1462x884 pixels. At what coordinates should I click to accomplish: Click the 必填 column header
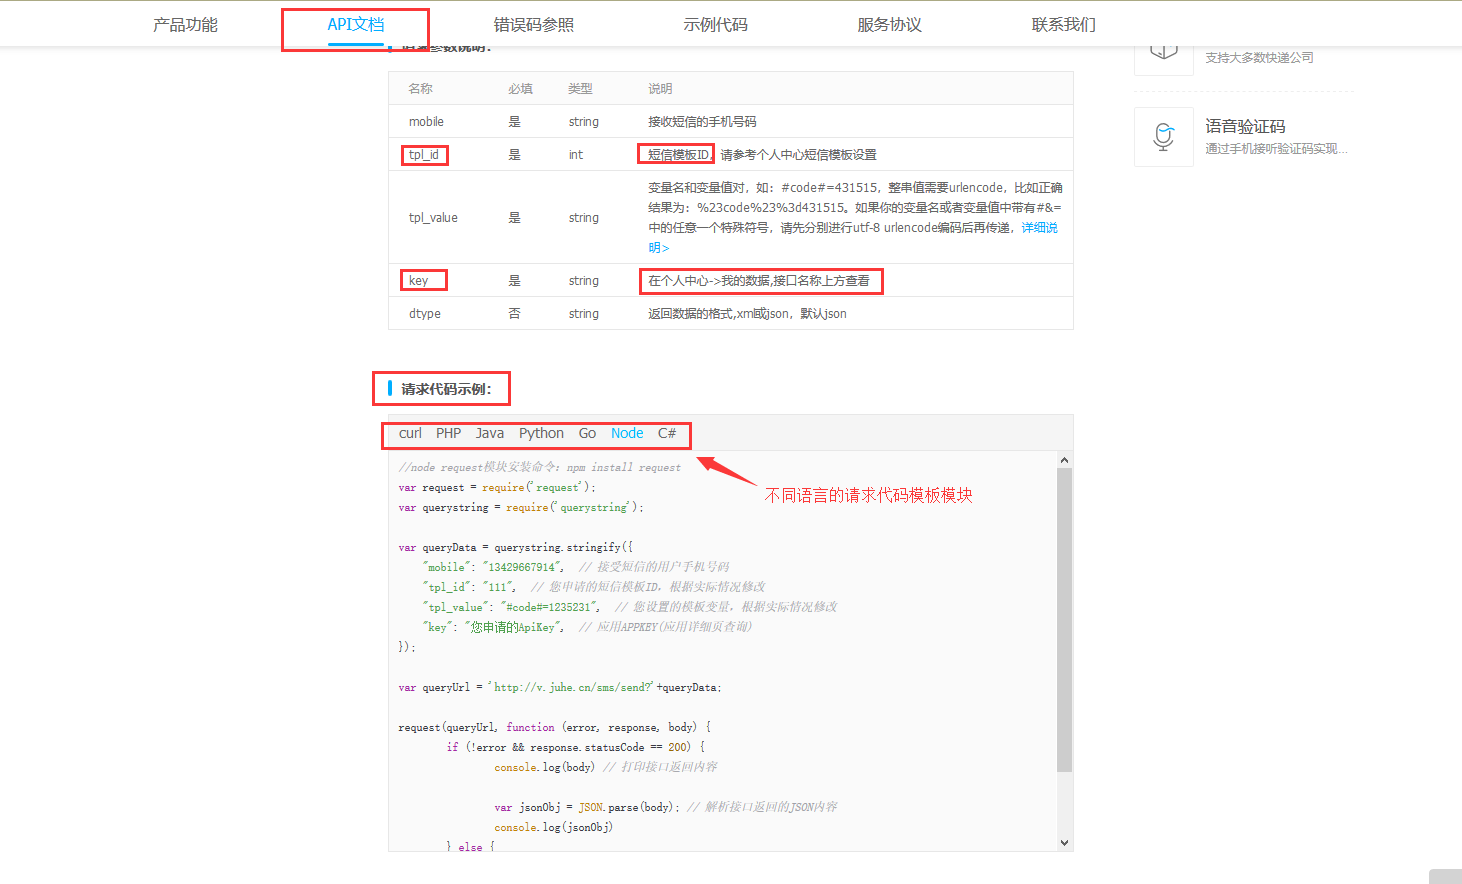520,88
